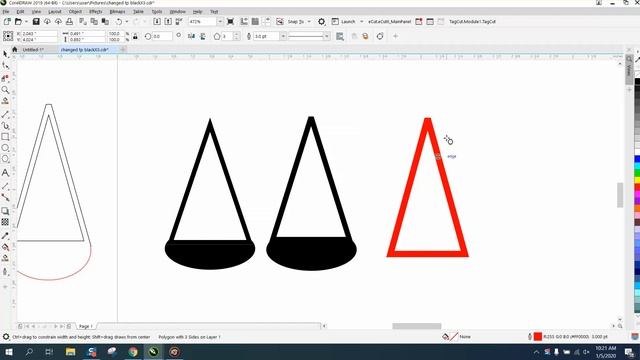Click the polygon sides number field
640x360 pixels.
coord(227,36)
